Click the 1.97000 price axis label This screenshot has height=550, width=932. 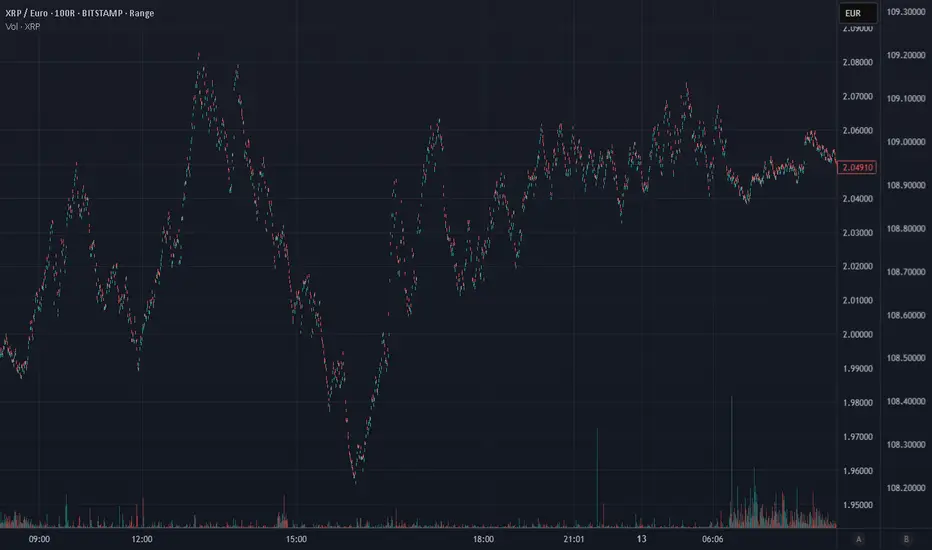pyautogui.click(x=857, y=437)
